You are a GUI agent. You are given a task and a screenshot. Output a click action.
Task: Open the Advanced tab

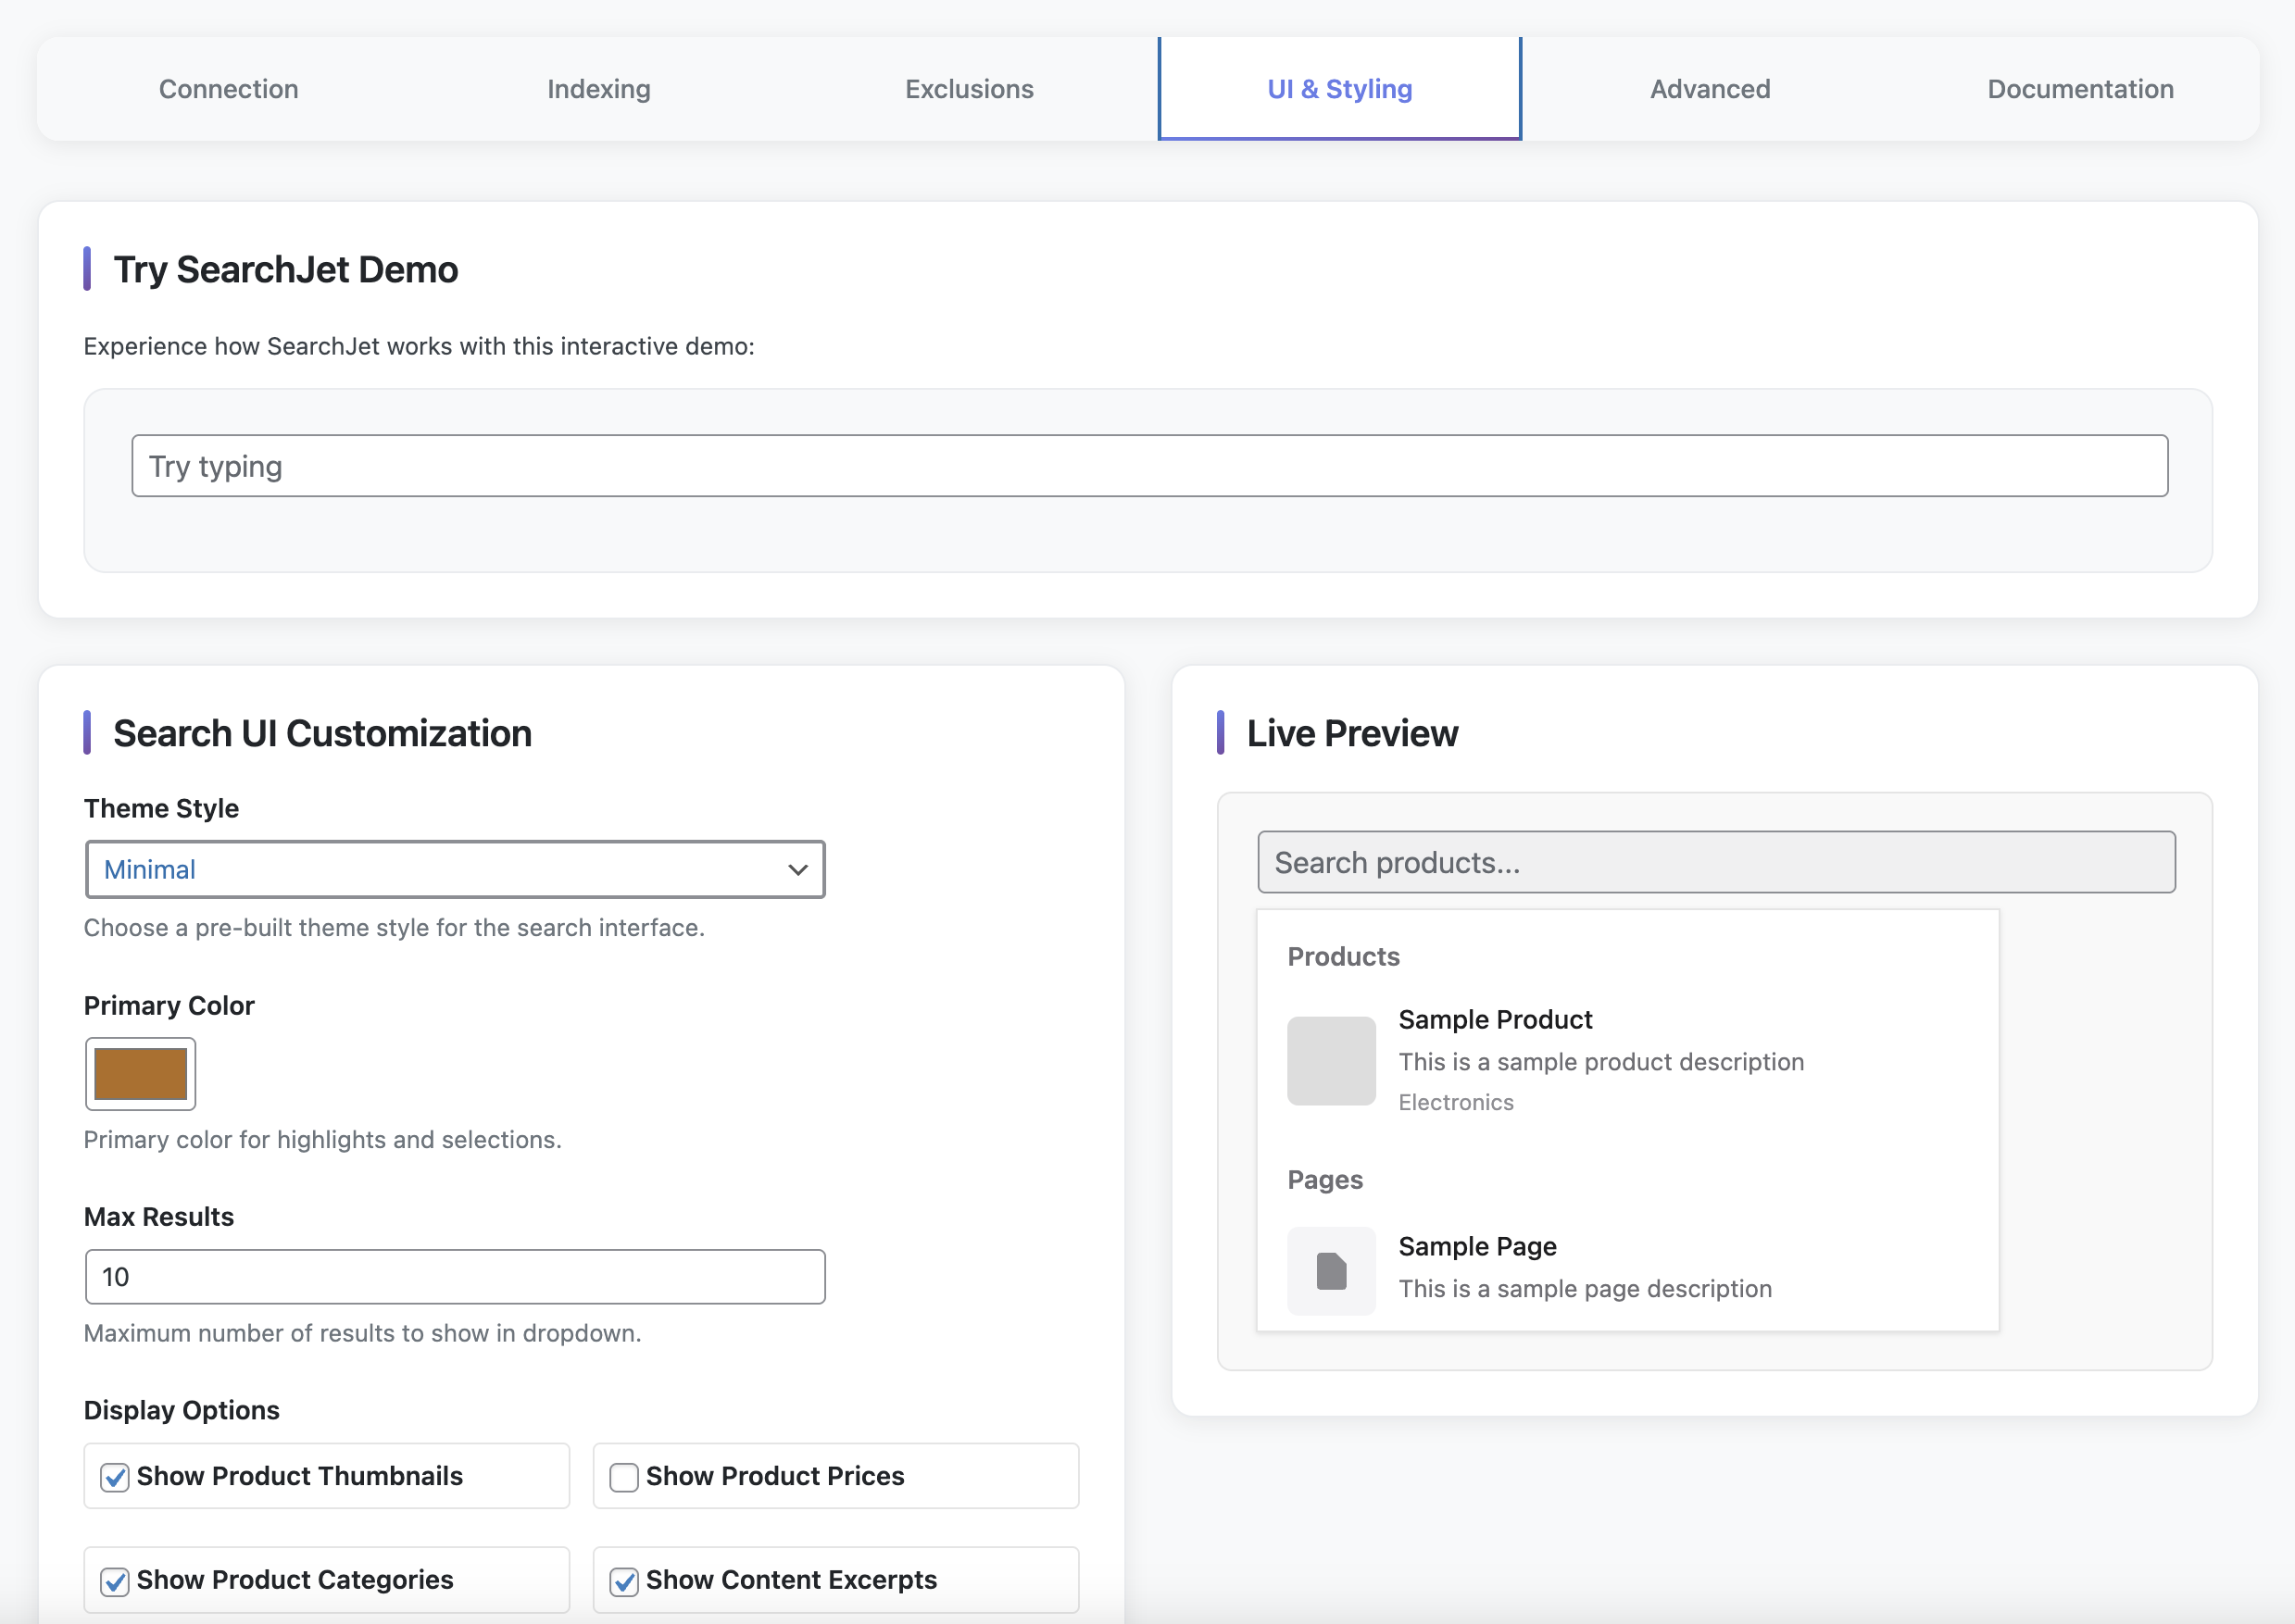[x=1709, y=88]
